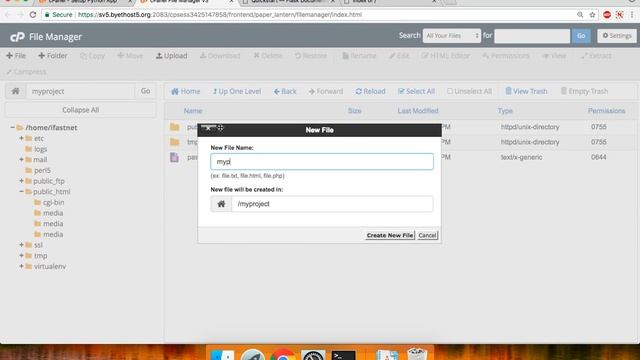Click the home icon in dialog path

click(221, 204)
